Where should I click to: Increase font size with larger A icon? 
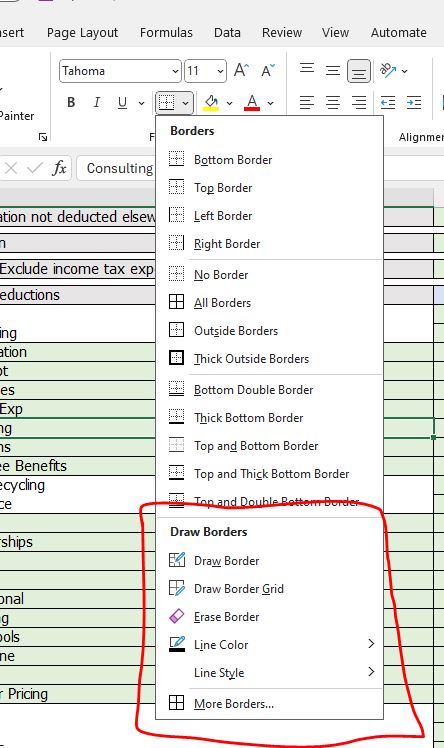point(241,71)
